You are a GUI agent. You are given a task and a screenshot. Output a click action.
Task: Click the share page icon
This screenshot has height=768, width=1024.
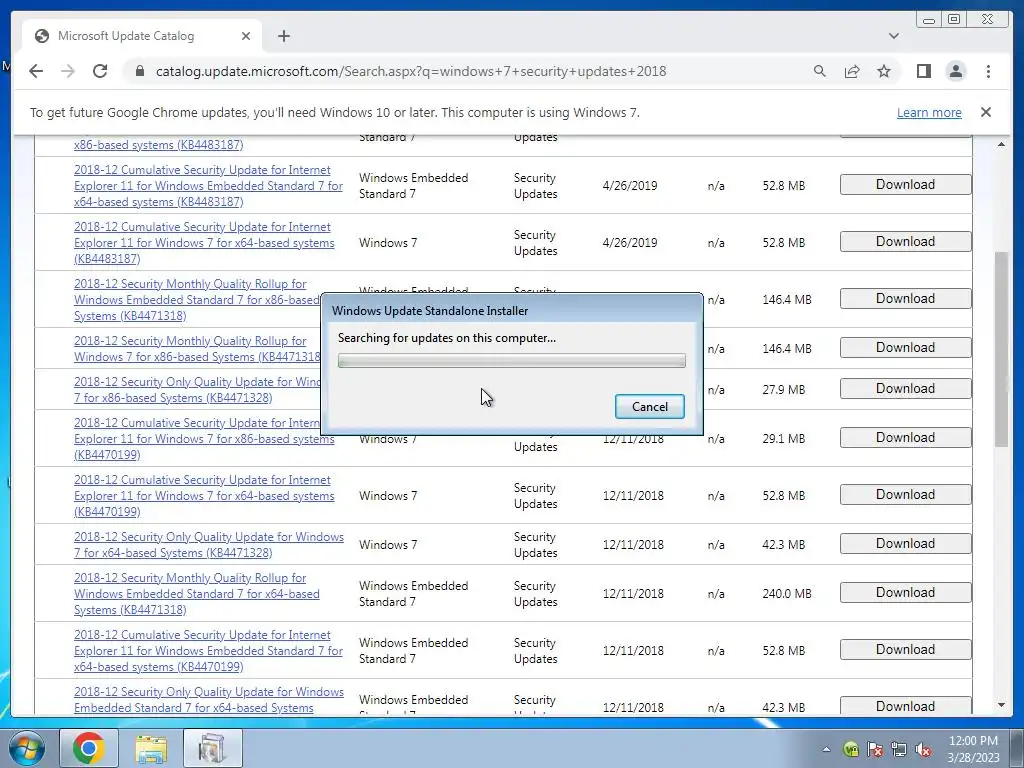pyautogui.click(x=852, y=71)
